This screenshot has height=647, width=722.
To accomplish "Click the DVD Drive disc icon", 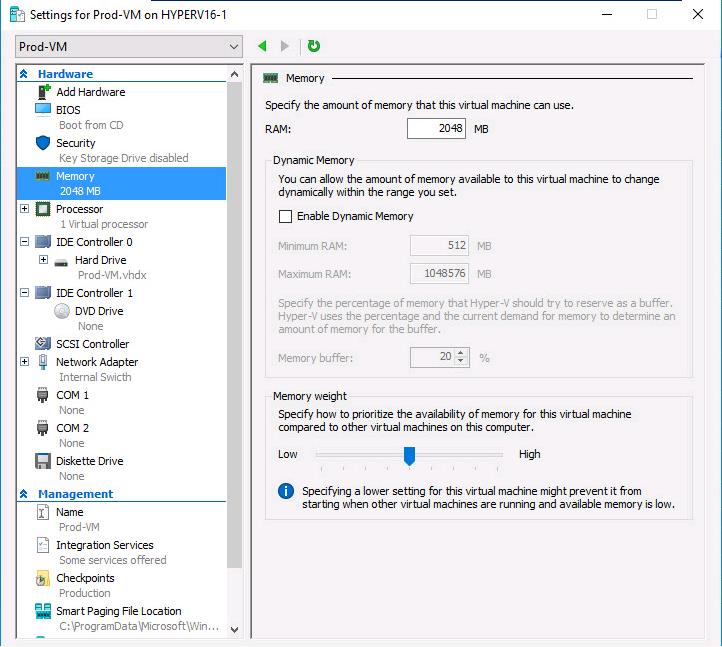I will click(62, 311).
